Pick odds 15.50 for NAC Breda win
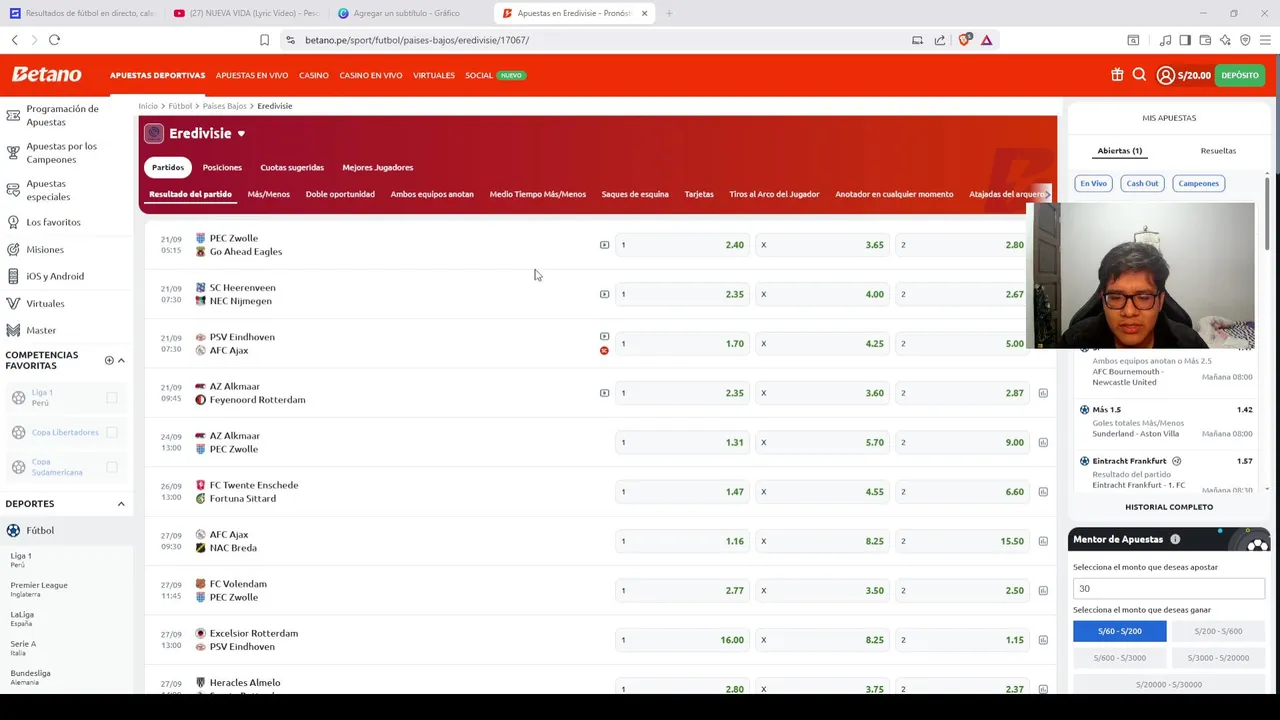 click(962, 541)
